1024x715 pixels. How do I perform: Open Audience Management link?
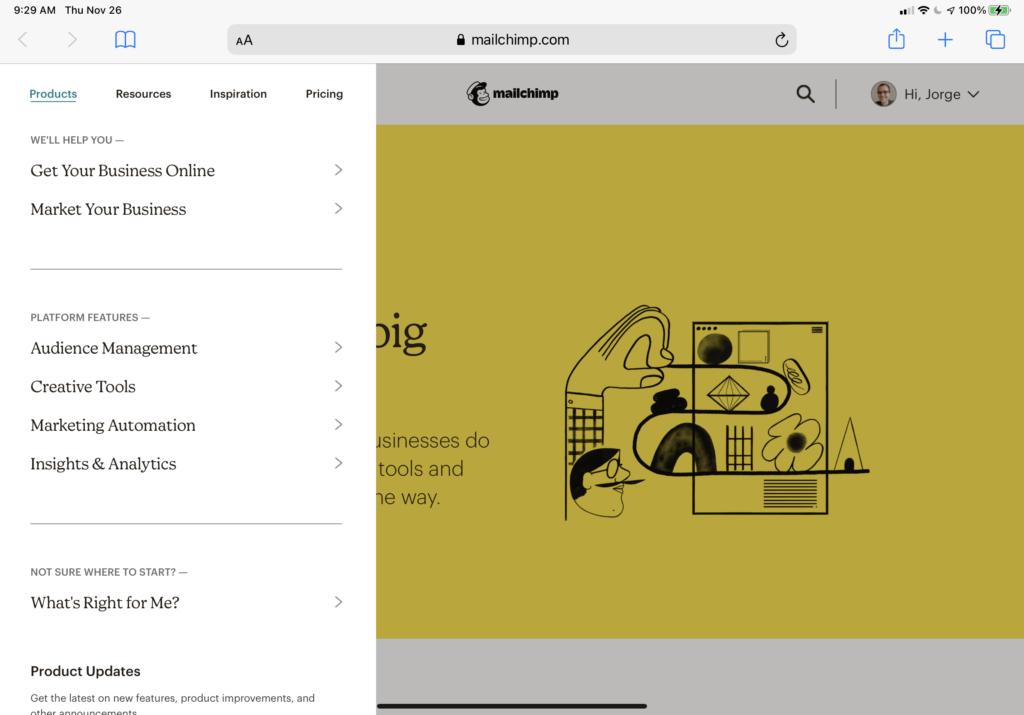coord(114,348)
